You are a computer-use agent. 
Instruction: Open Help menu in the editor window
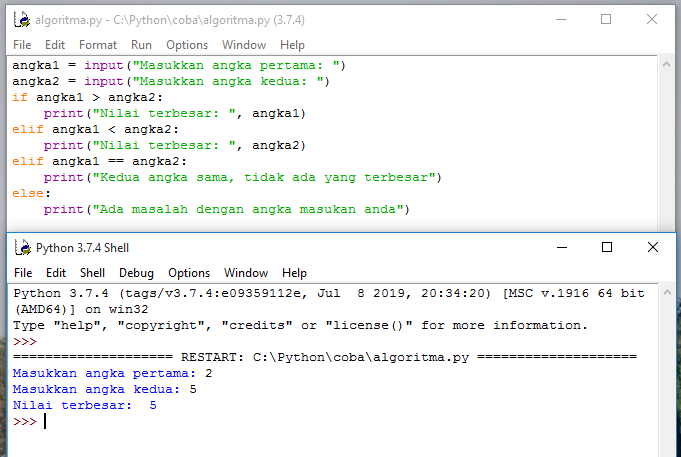point(292,45)
